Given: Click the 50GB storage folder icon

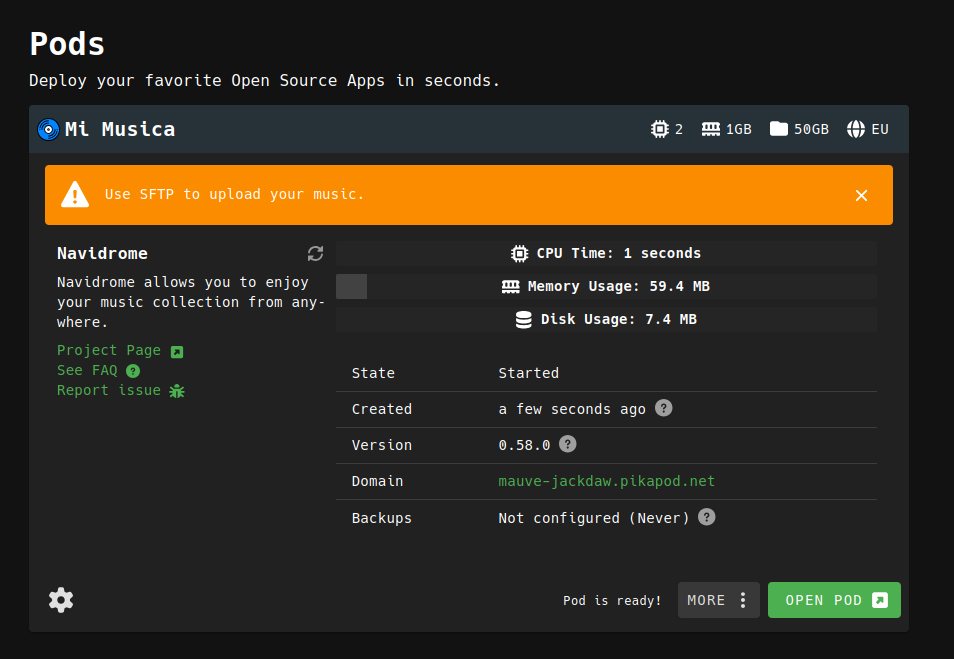Looking at the screenshot, I should tap(779, 129).
